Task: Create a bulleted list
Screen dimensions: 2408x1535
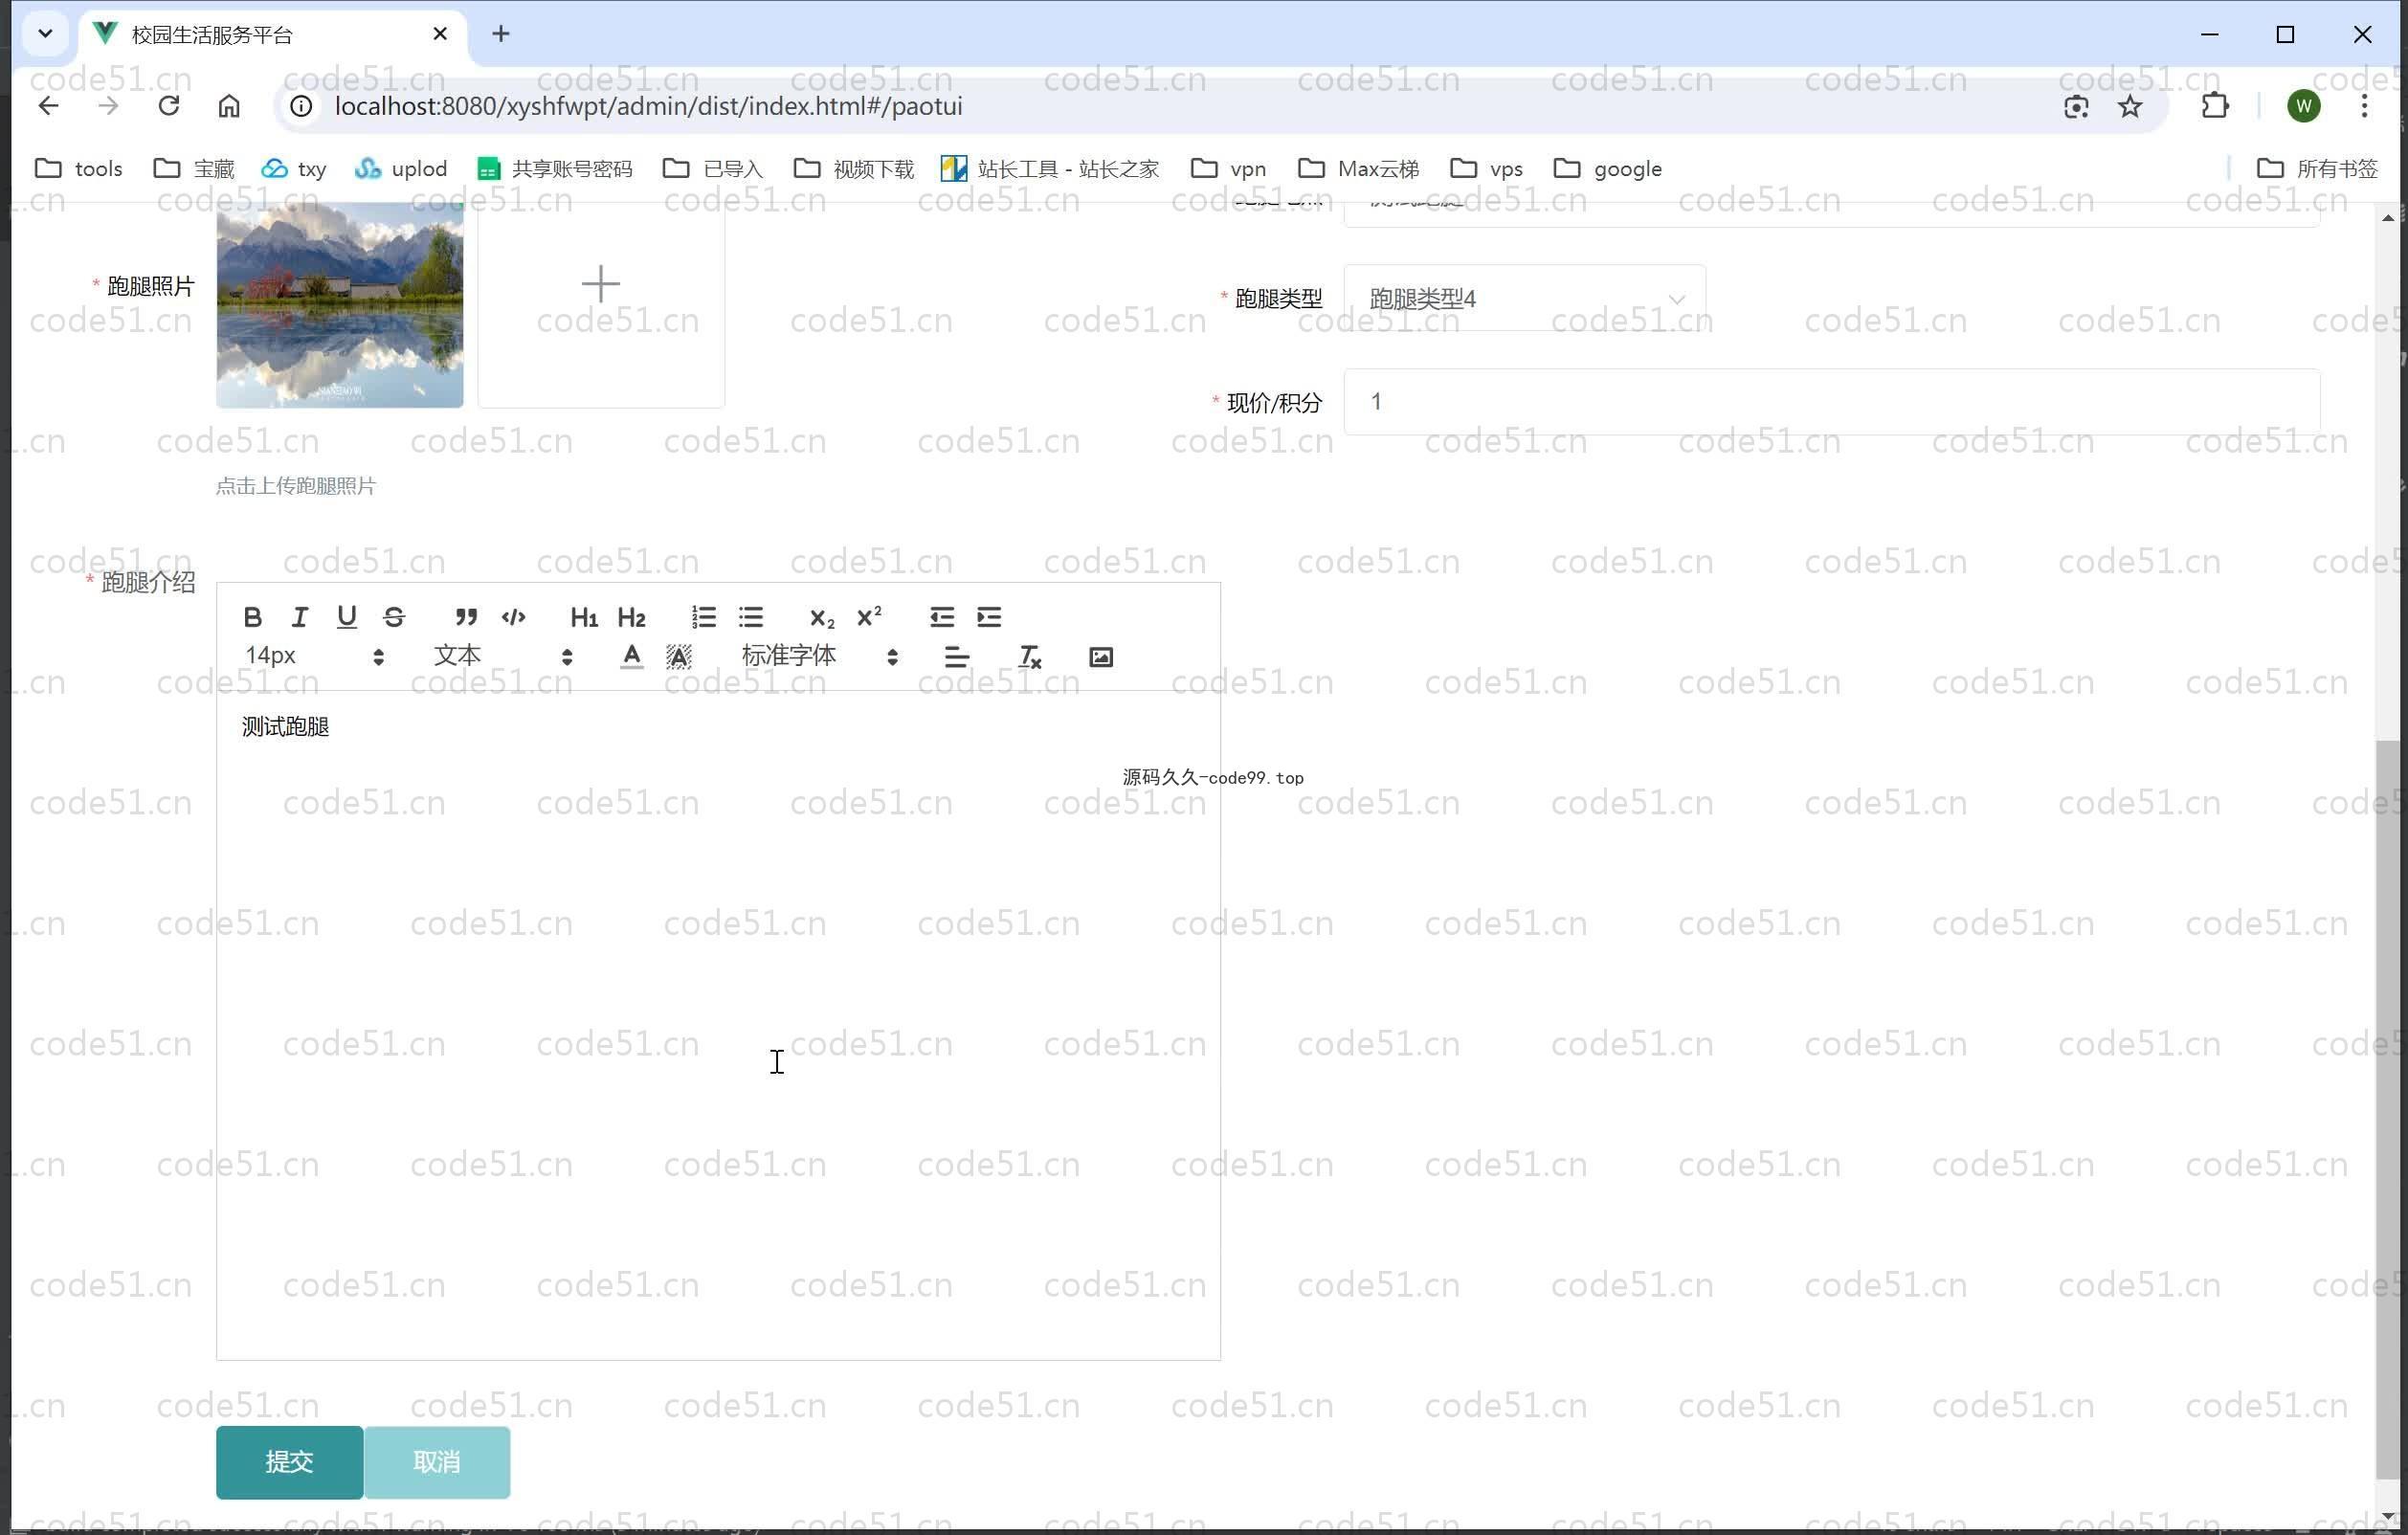Action: pyautogui.click(x=751, y=617)
